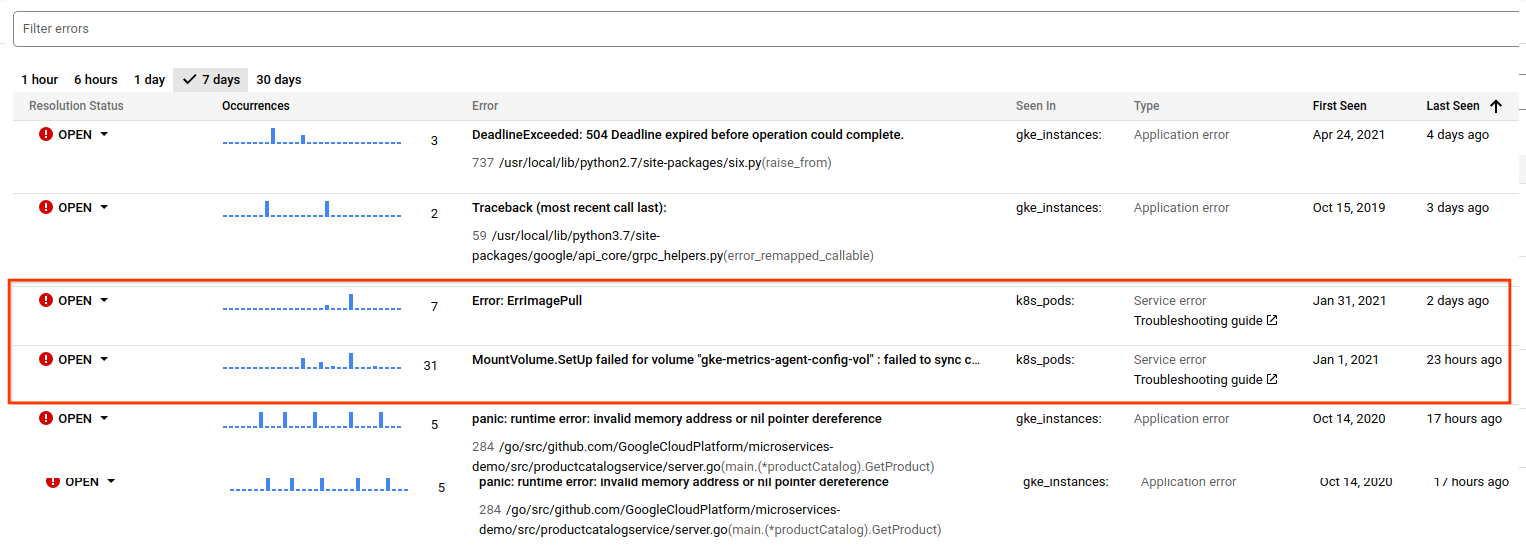
Task: Click the Last Seen sort arrow icon
Action: tap(1496, 106)
